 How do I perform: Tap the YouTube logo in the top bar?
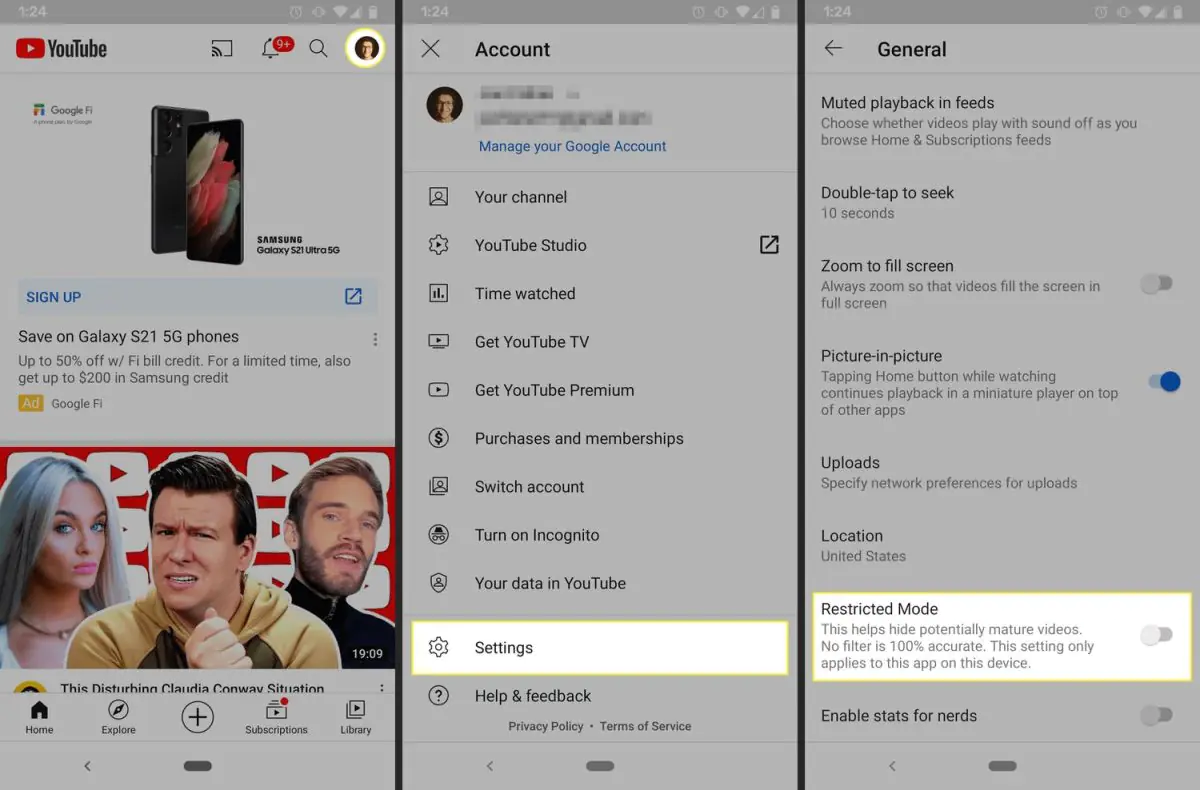pyautogui.click(x=60, y=47)
